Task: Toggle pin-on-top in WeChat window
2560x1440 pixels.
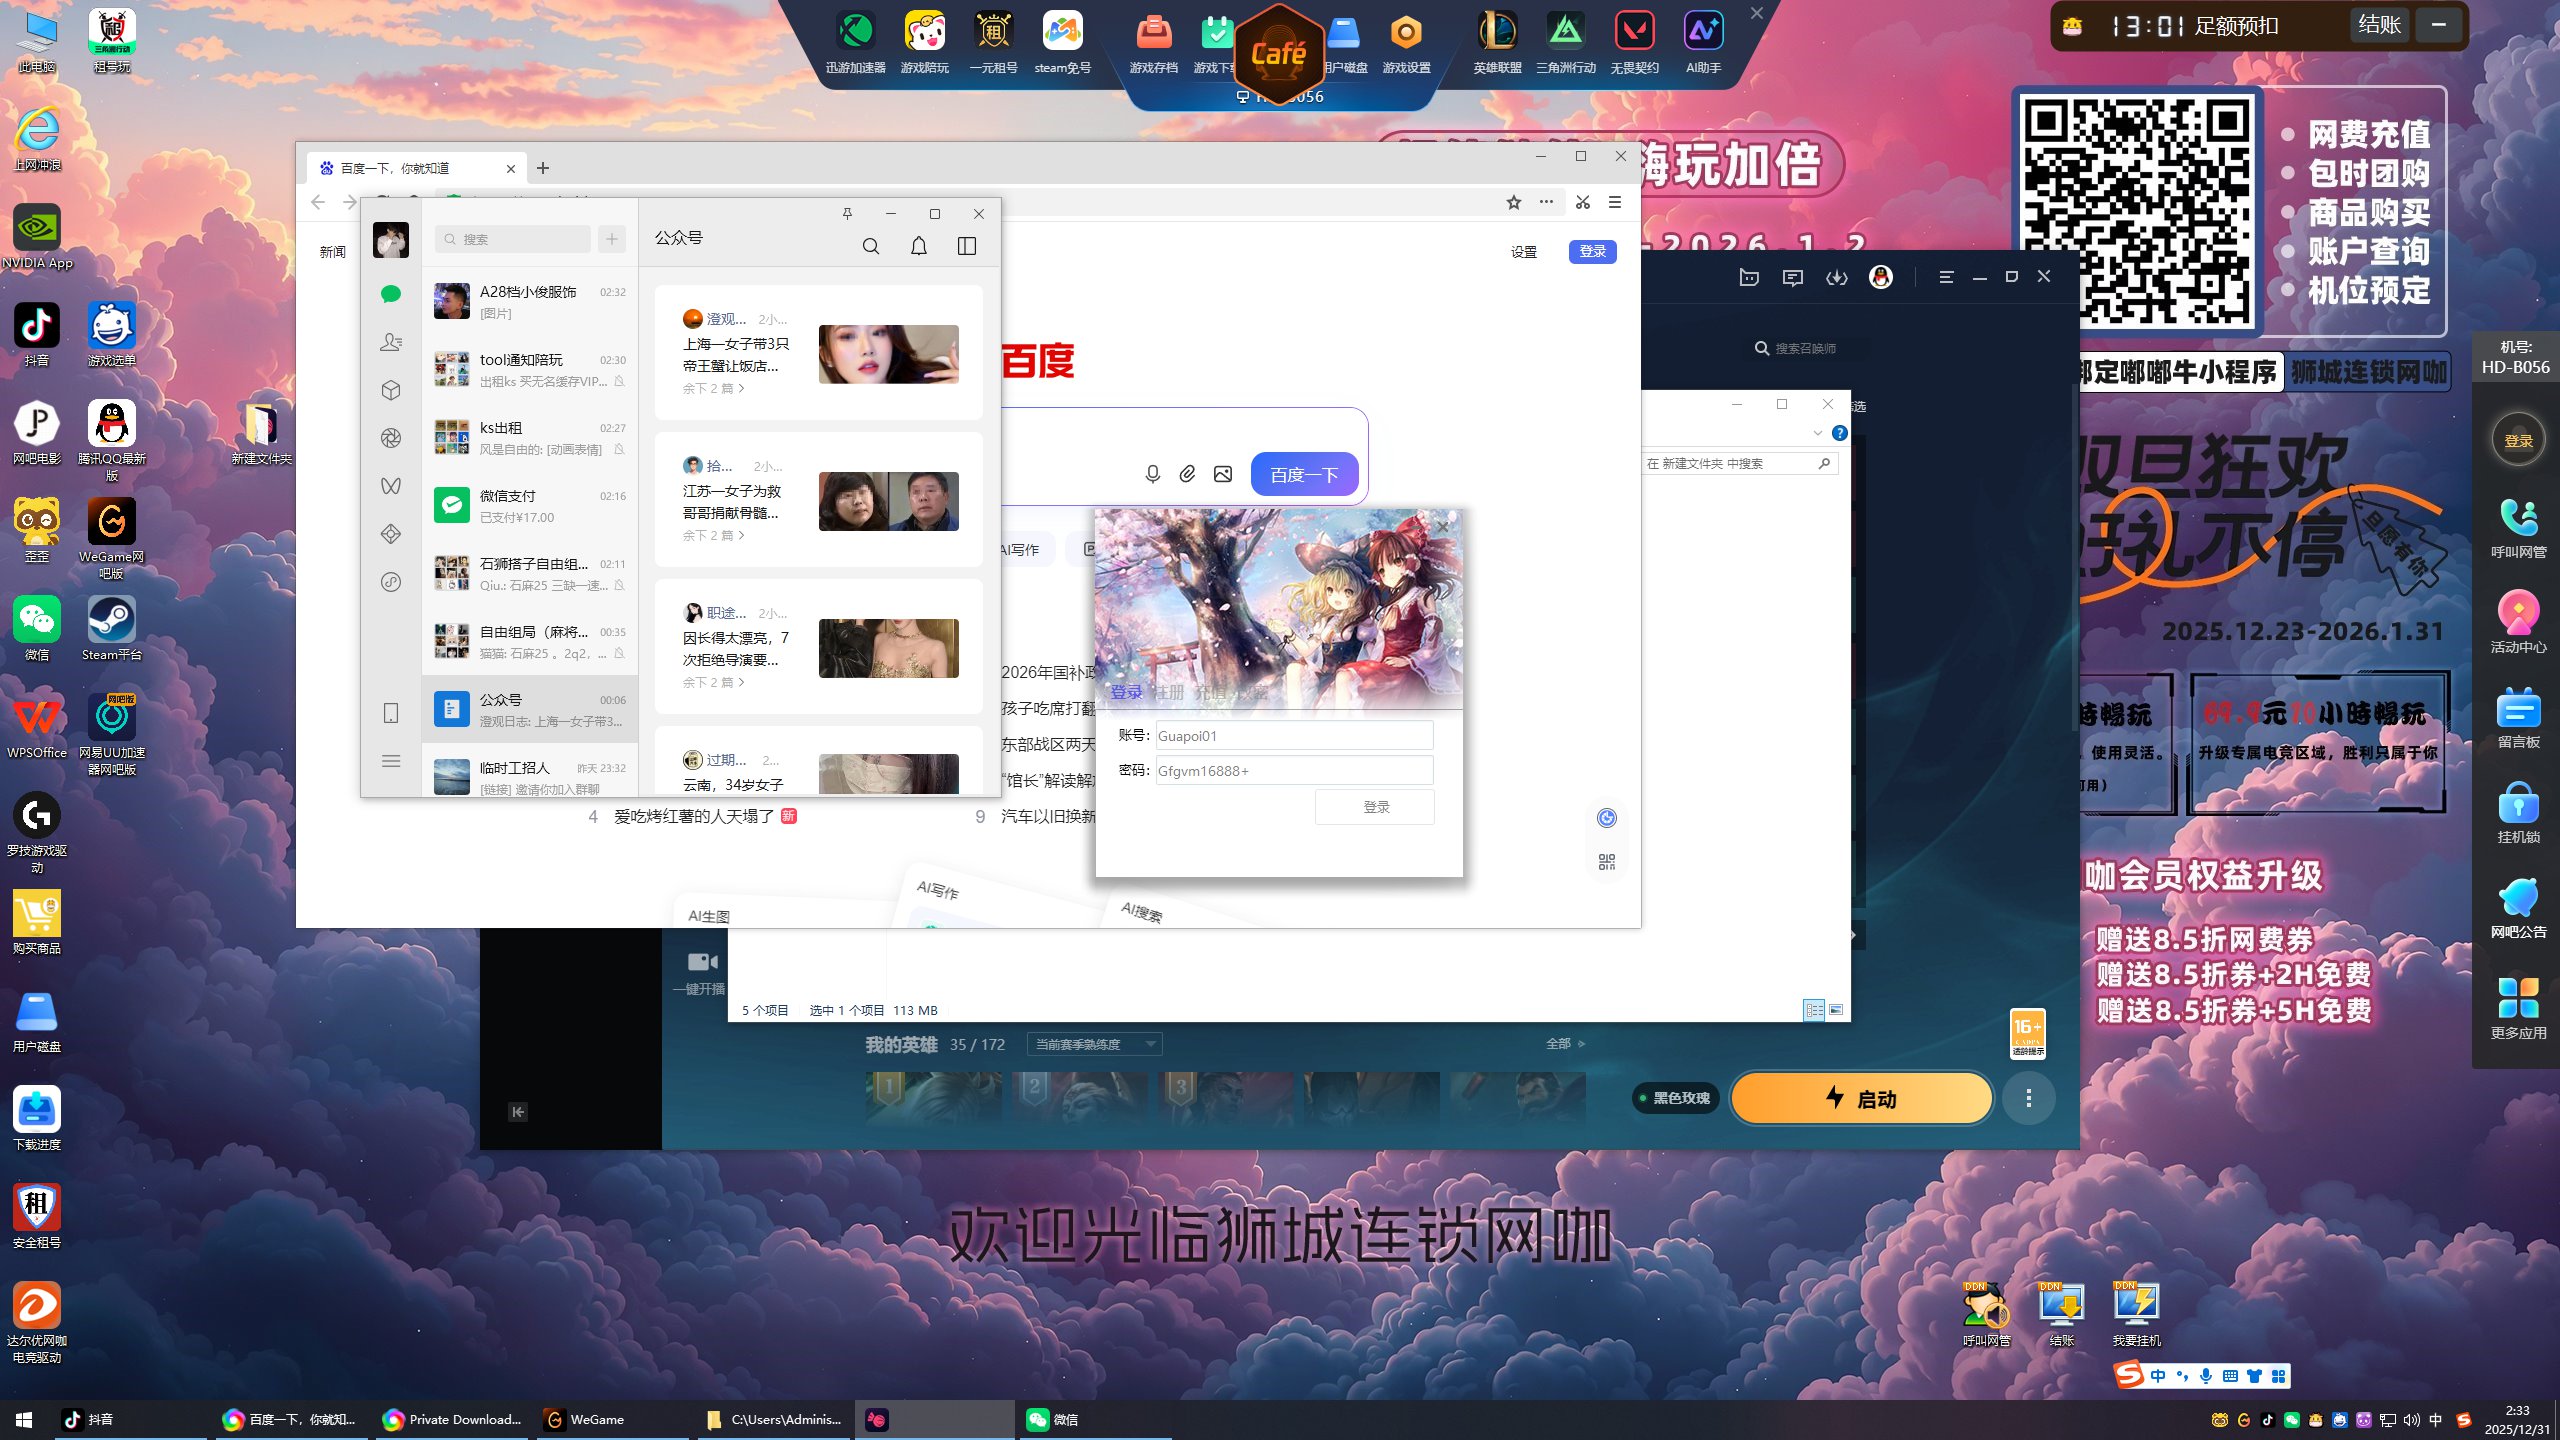Action: click(x=847, y=214)
